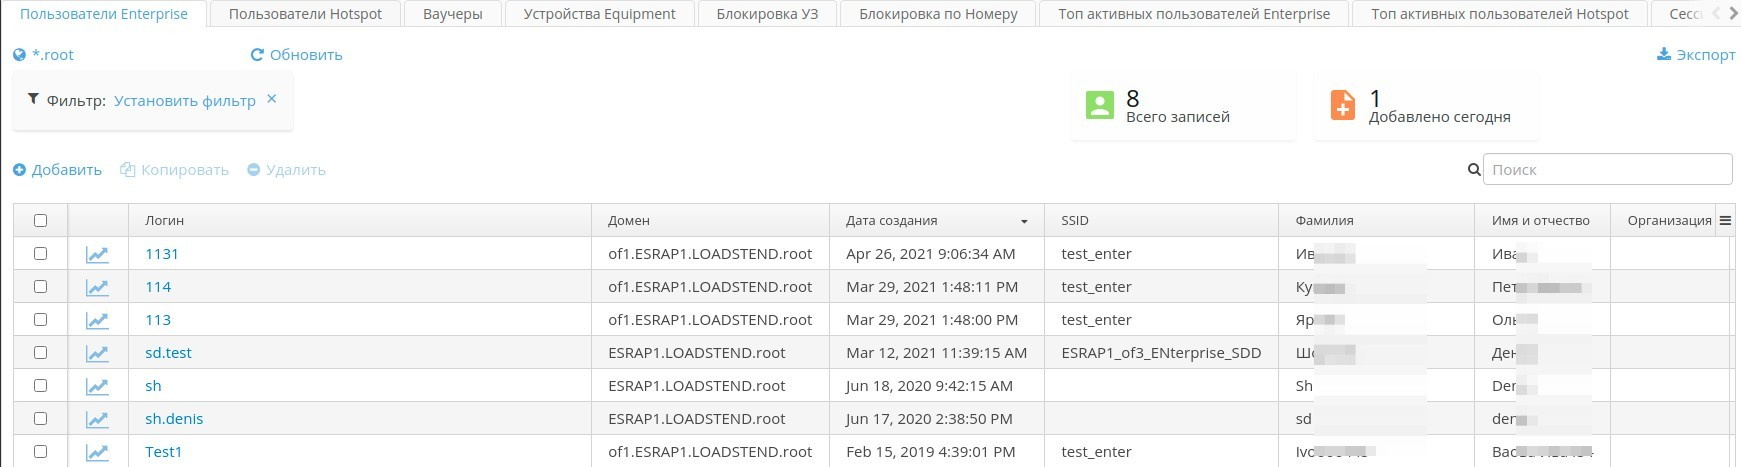Toggle the select-all checkbox in table header

pos(41,221)
